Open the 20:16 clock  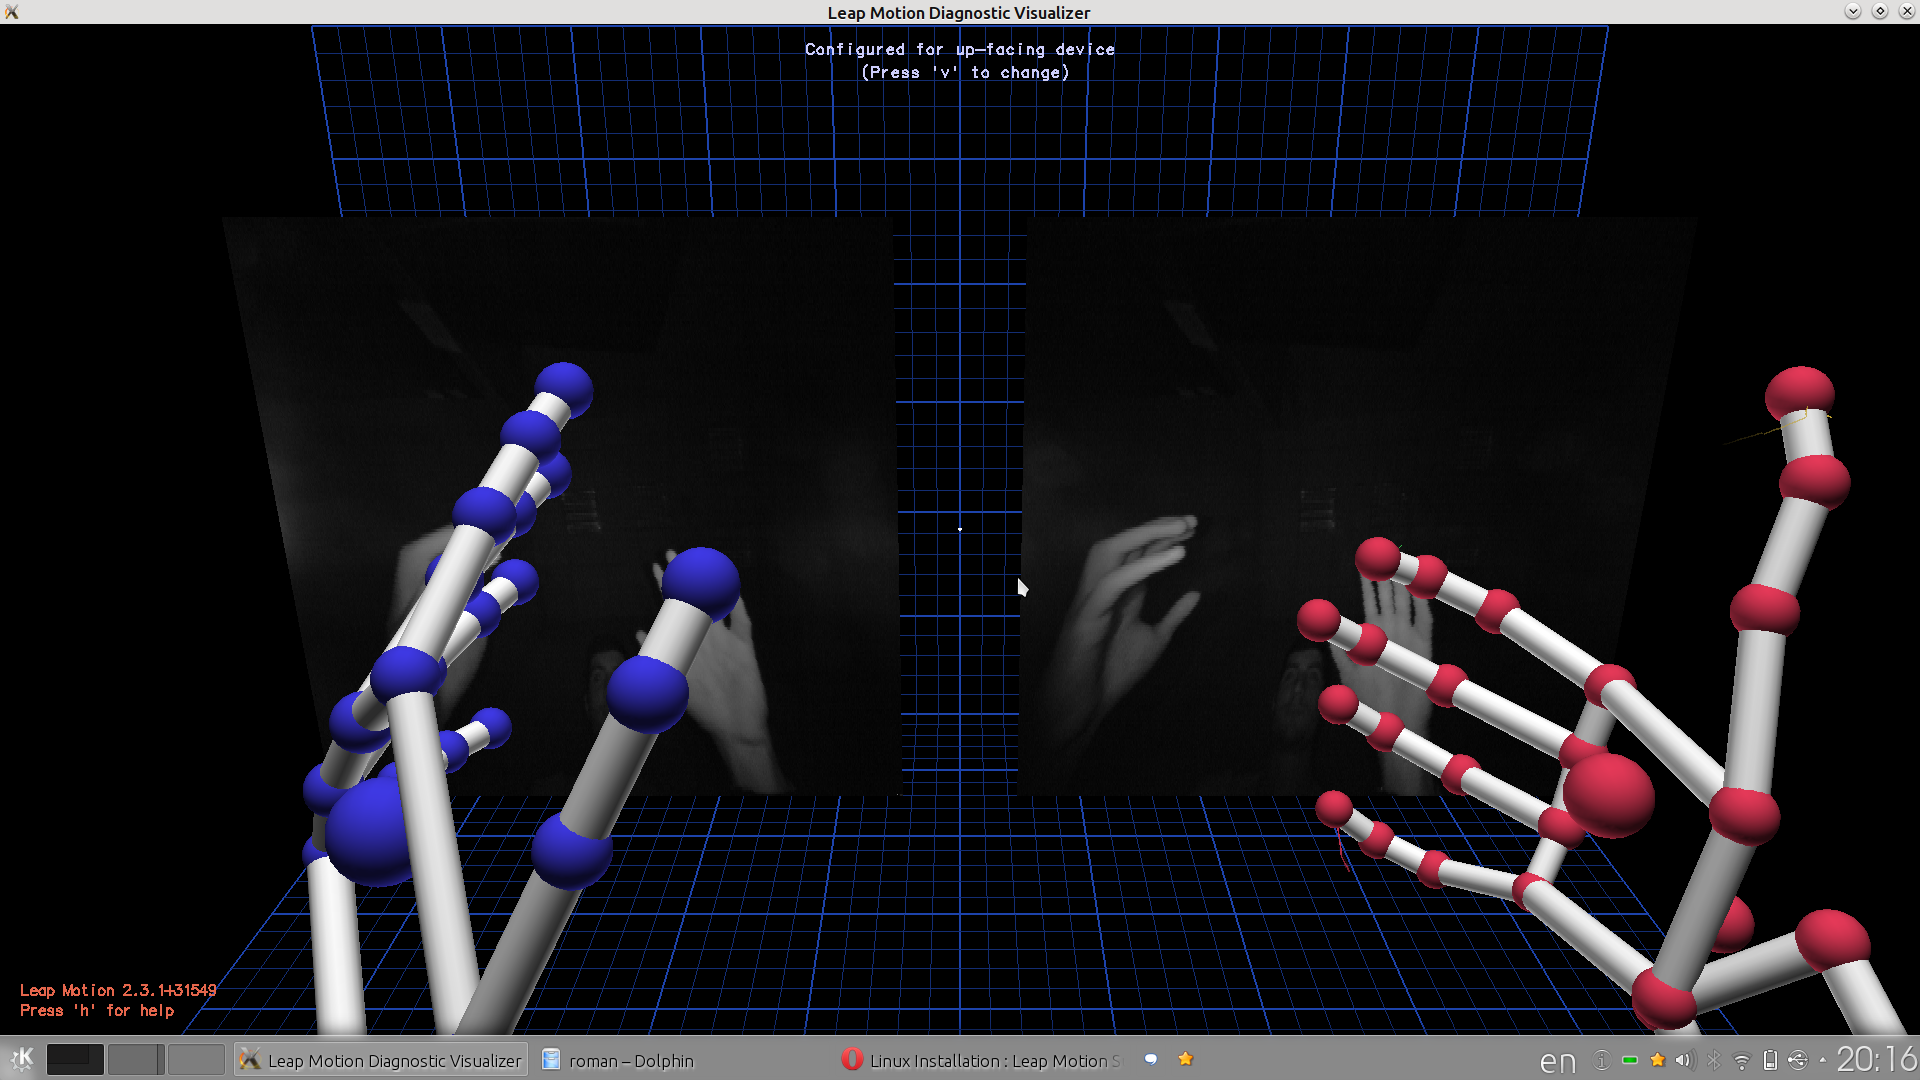(1876, 1059)
